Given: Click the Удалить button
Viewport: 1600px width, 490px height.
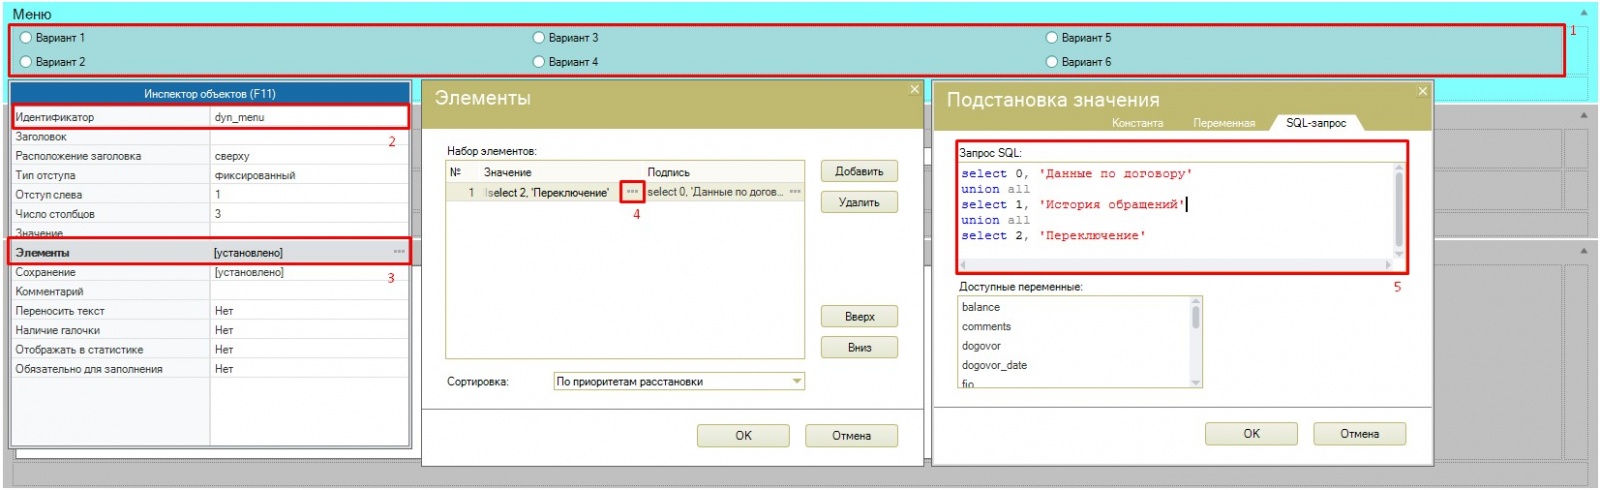Looking at the screenshot, I should [x=858, y=202].
